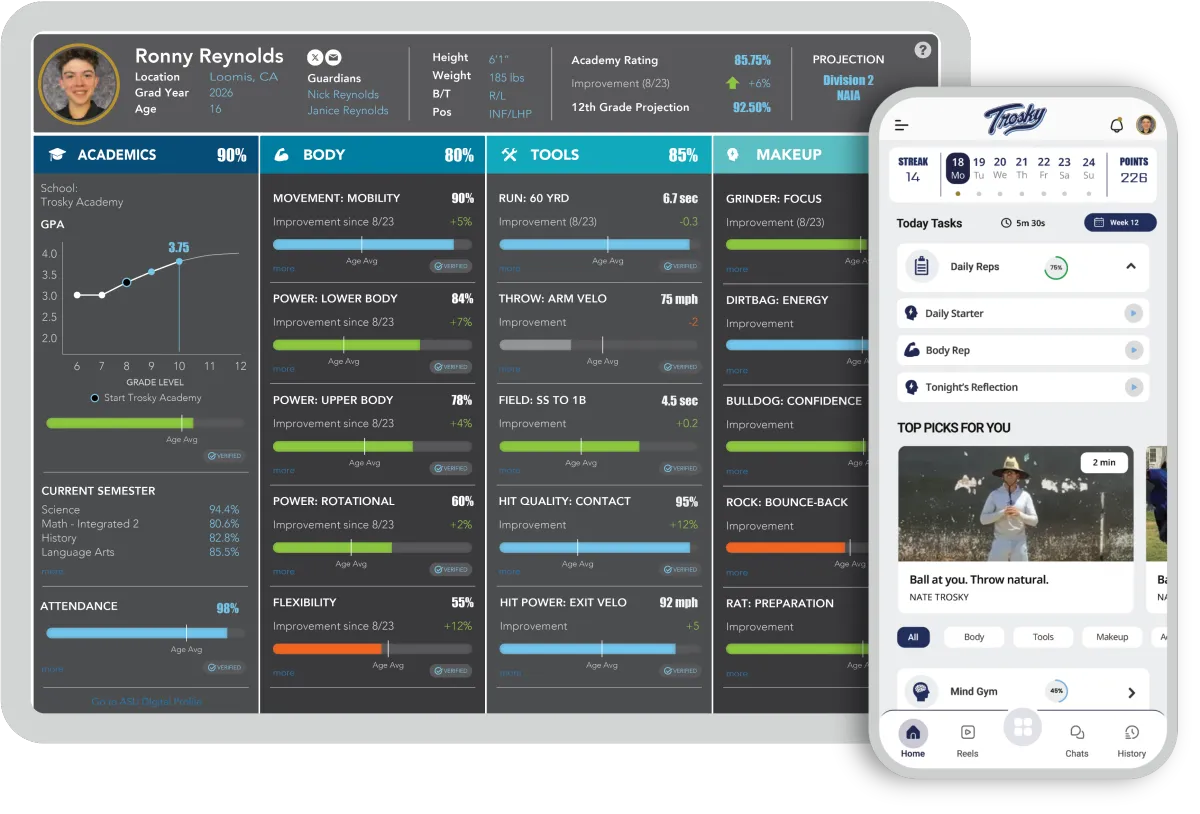Open the notifications bell in the phone app
Image resolution: width=1200 pixels, height=814 pixels.
pos(1117,125)
